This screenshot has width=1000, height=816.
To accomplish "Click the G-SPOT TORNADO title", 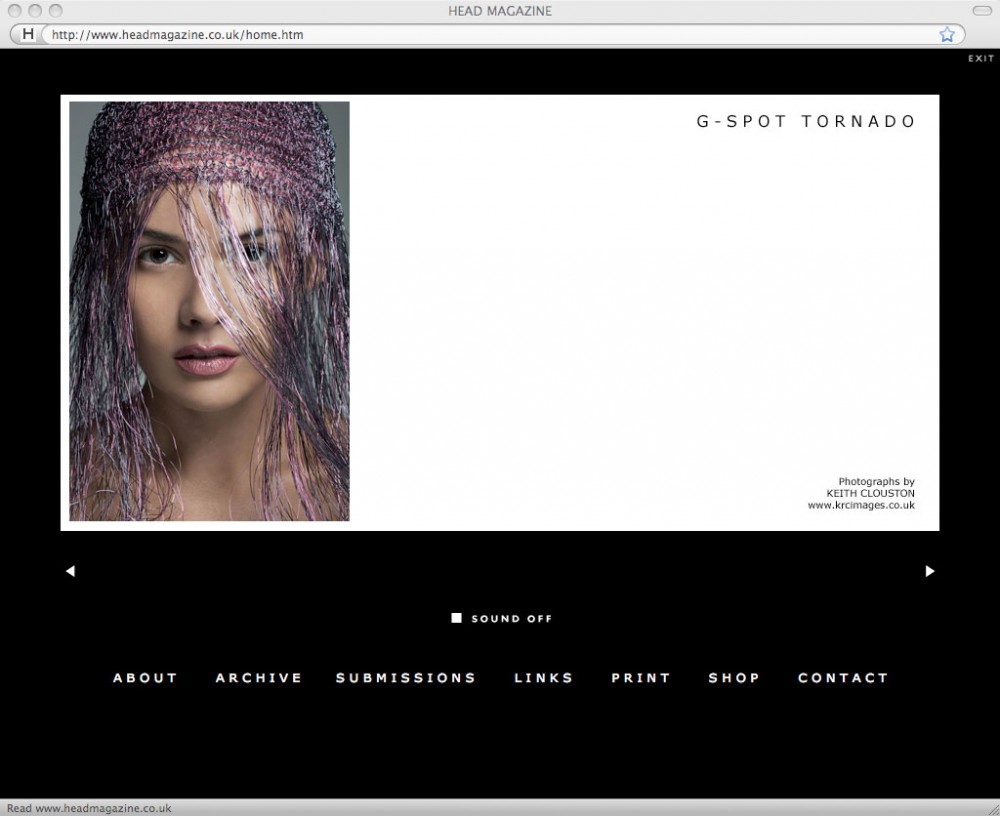I will click(806, 121).
